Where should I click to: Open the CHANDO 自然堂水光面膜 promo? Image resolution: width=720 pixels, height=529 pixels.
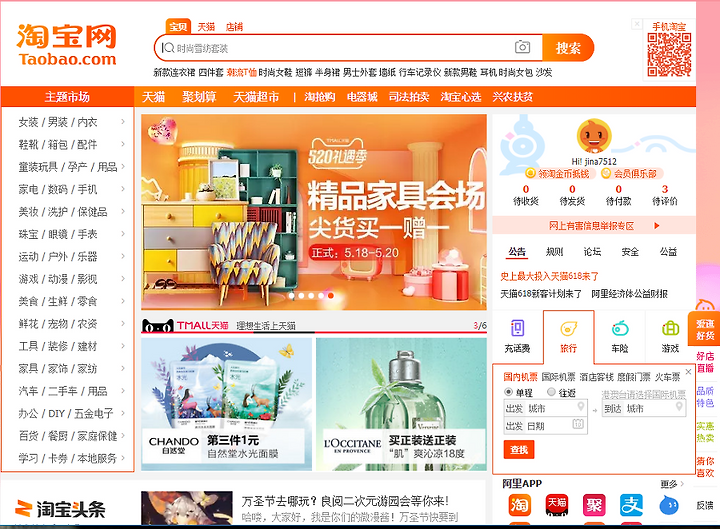click(x=226, y=404)
